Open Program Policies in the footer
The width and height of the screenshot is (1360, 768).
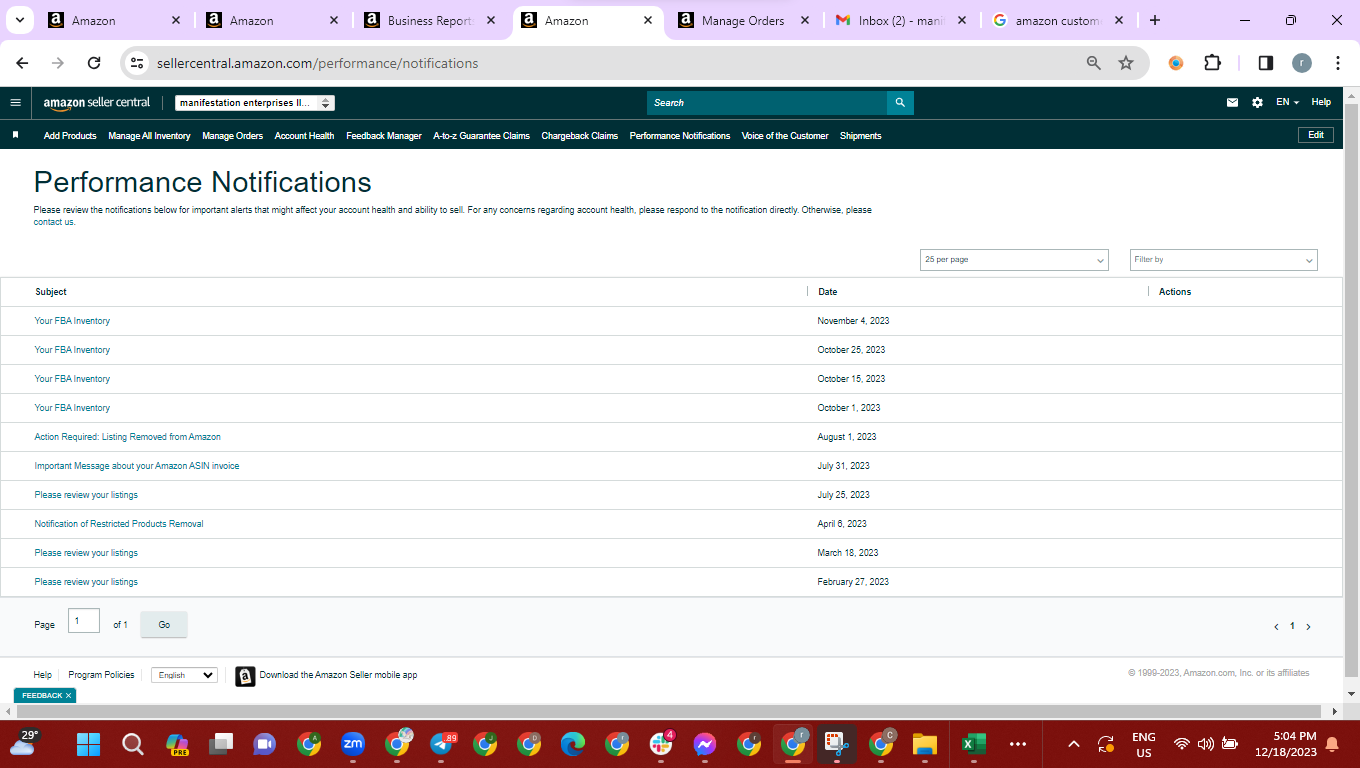pyautogui.click(x=101, y=675)
